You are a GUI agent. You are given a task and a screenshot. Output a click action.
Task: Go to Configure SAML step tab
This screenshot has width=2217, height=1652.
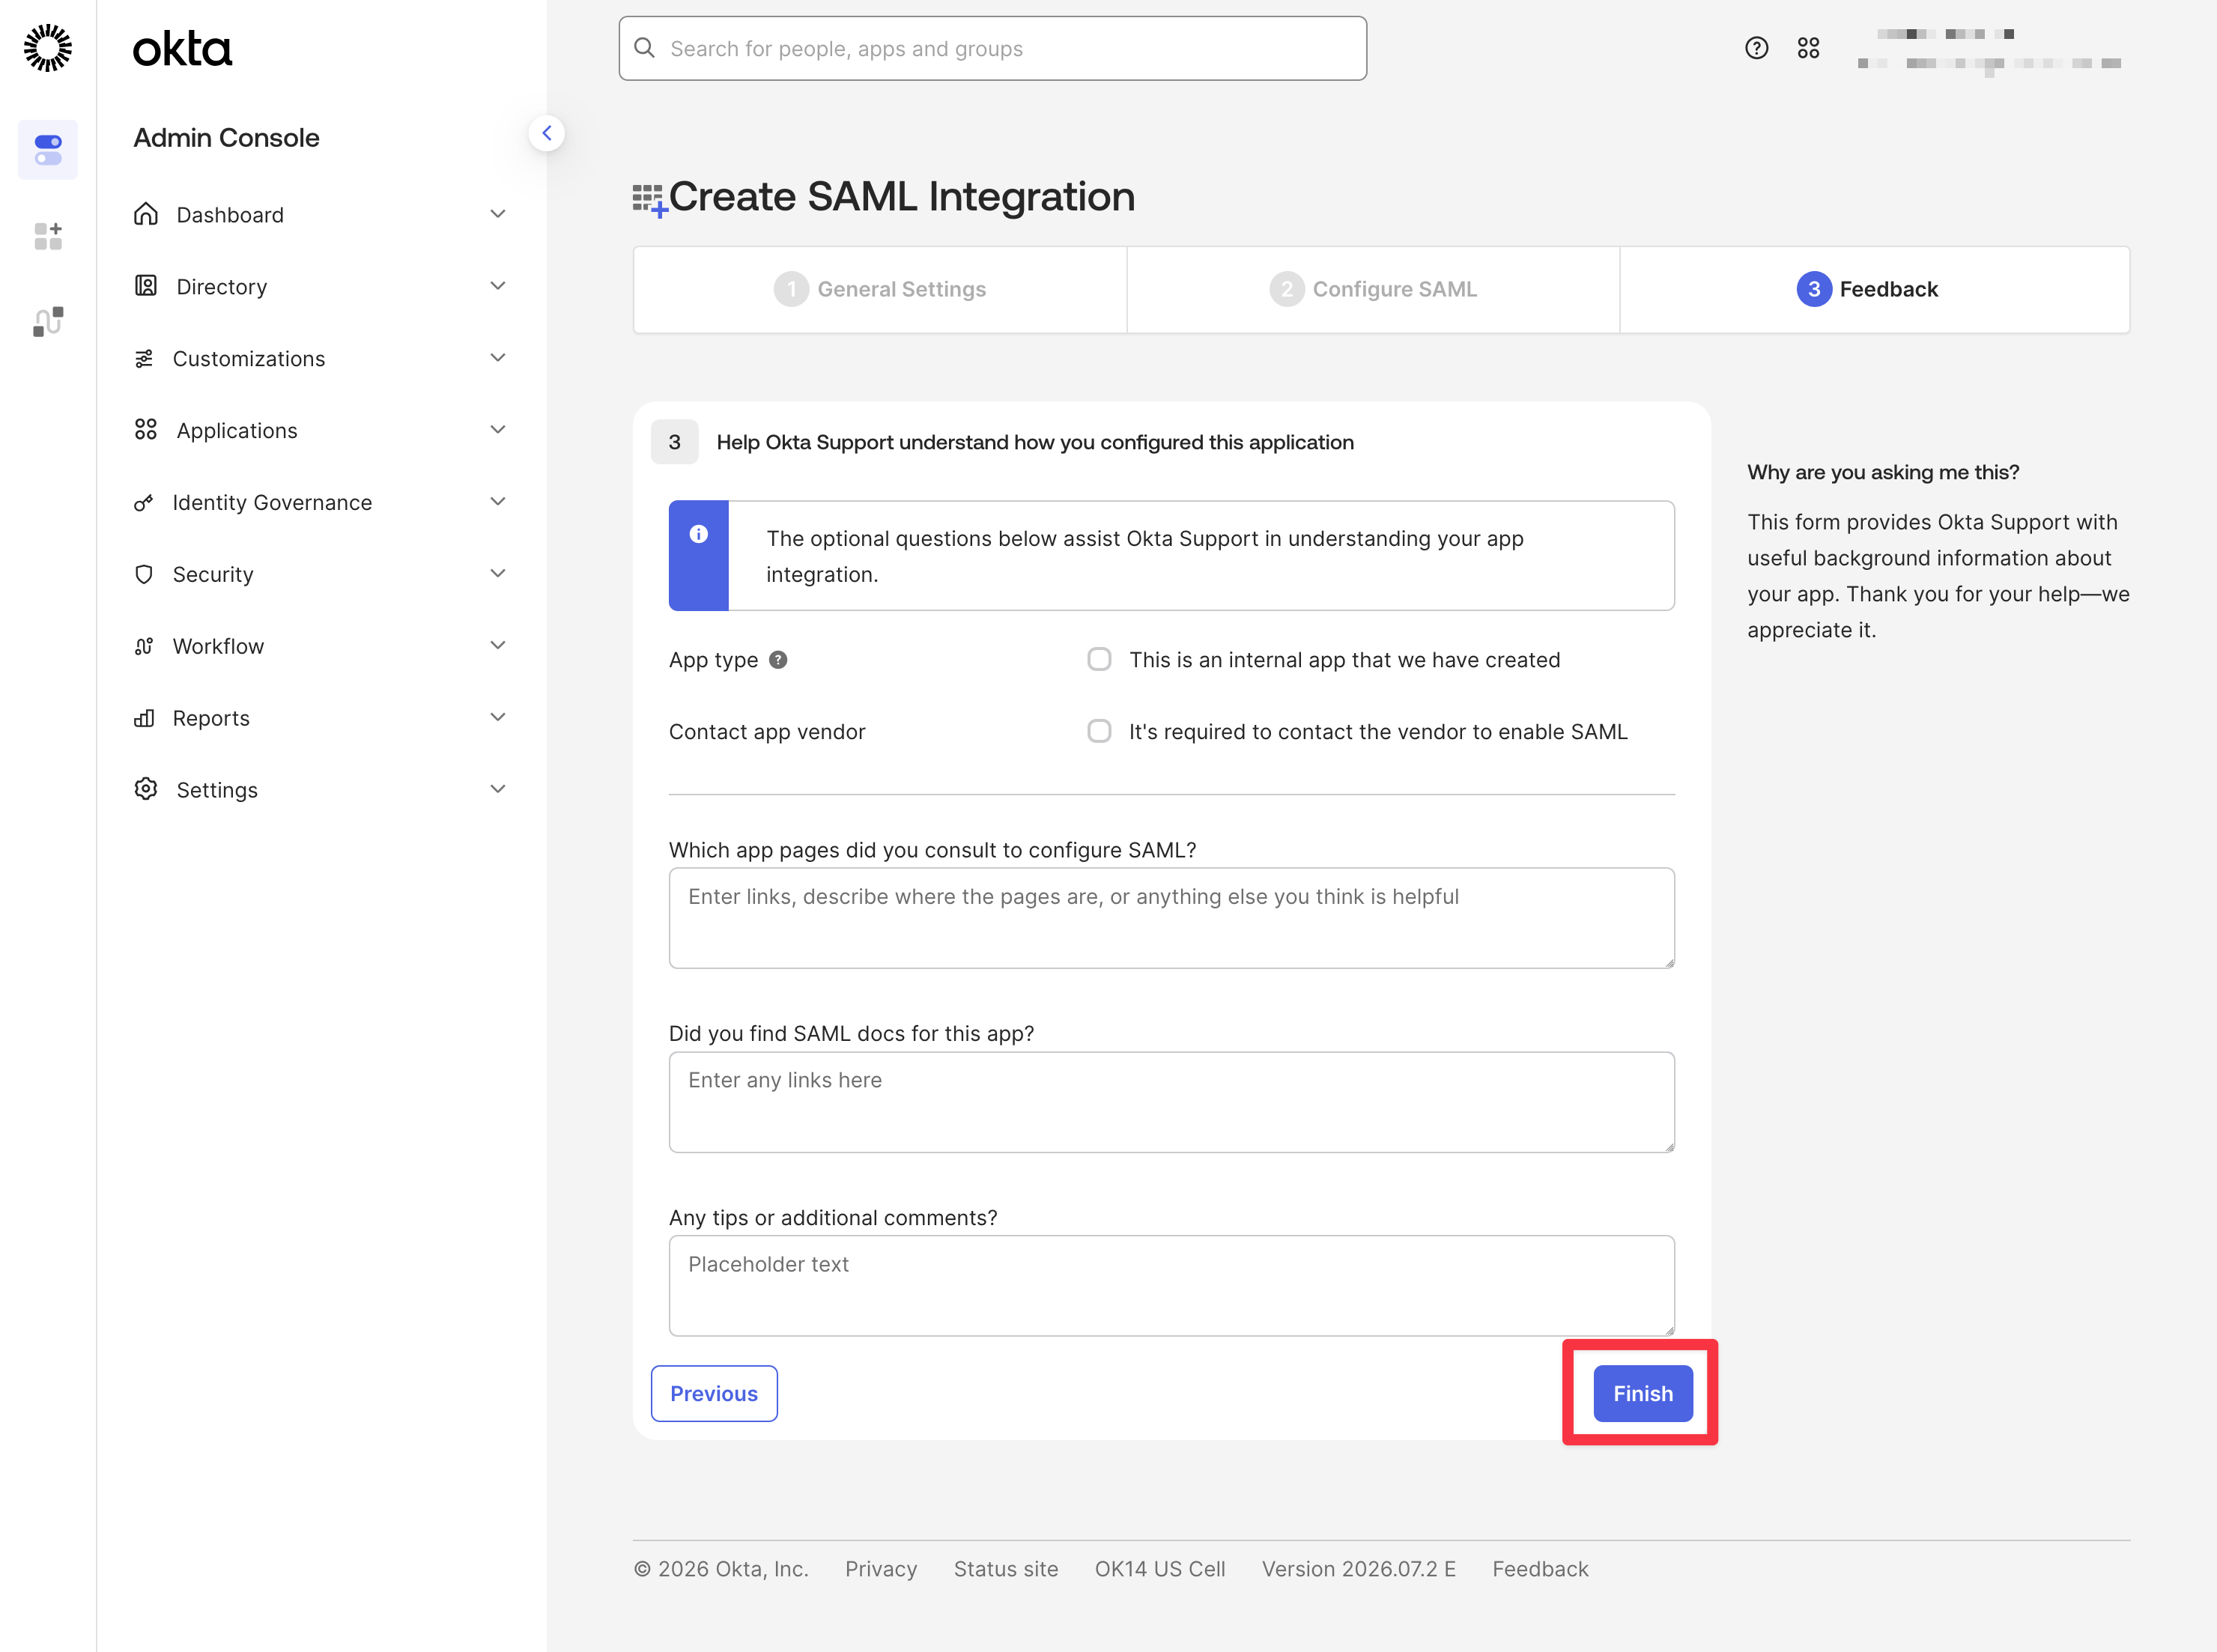pyautogui.click(x=1373, y=289)
